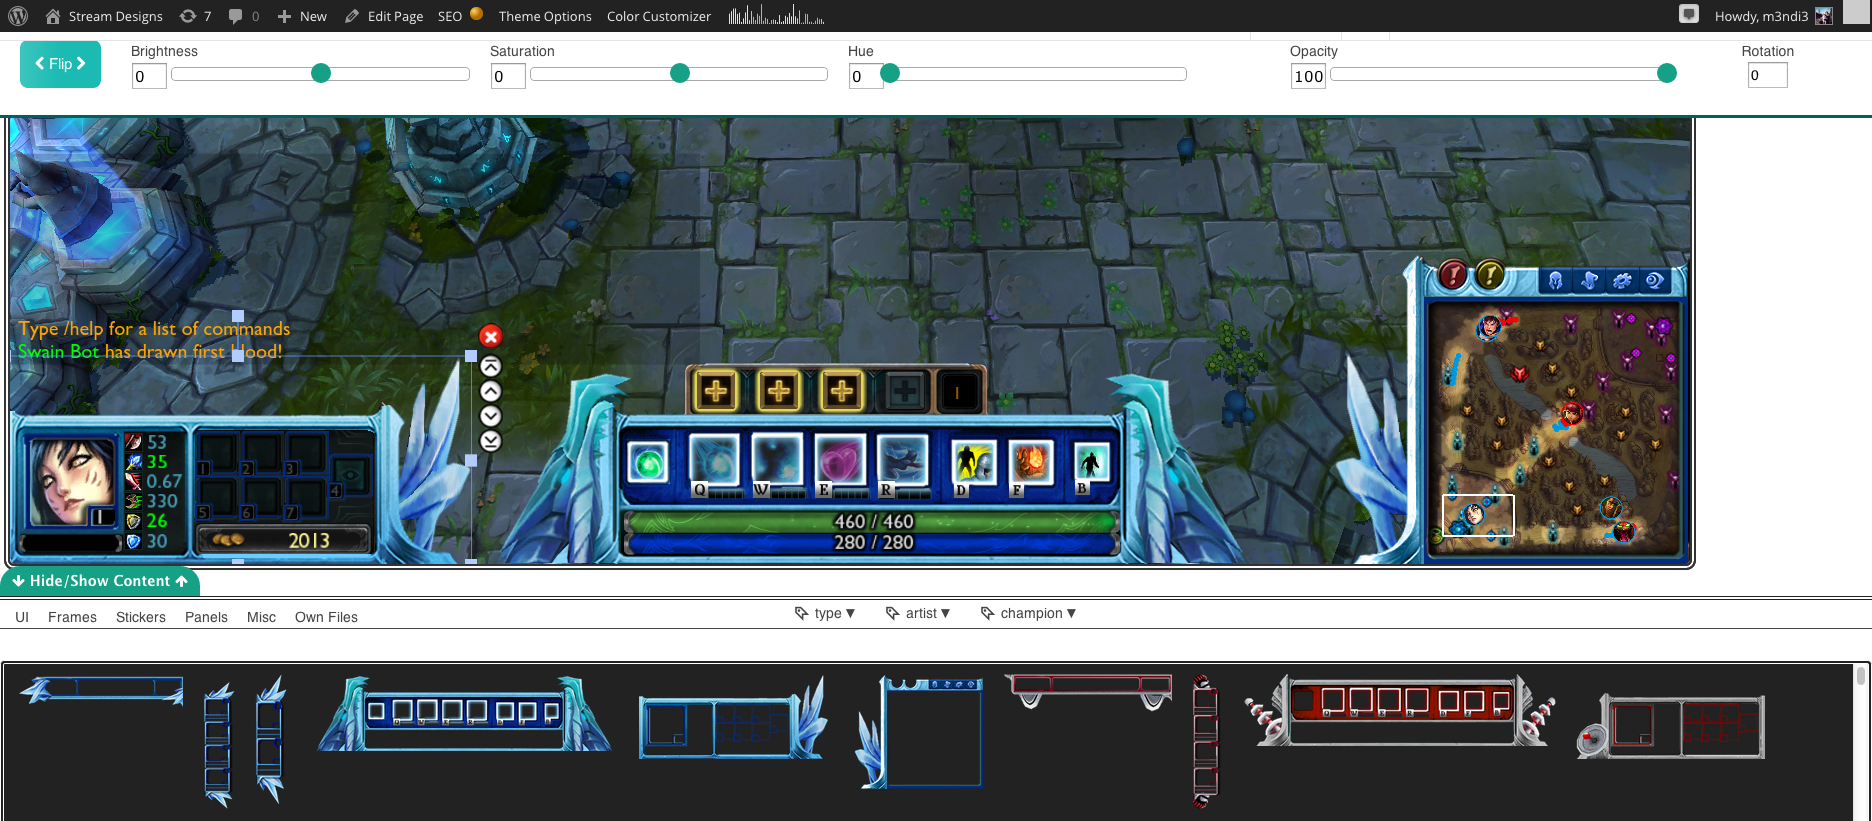The width and height of the screenshot is (1872, 821).
Task: Switch to the Misc tab
Action: [x=261, y=617]
